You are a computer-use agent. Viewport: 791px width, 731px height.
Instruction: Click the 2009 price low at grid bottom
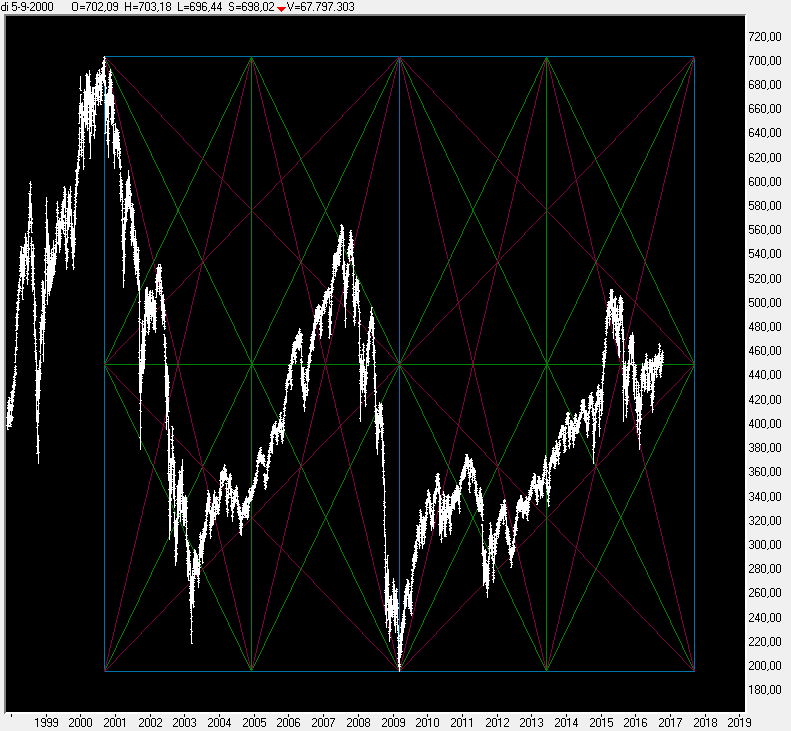pyautogui.click(x=400, y=668)
